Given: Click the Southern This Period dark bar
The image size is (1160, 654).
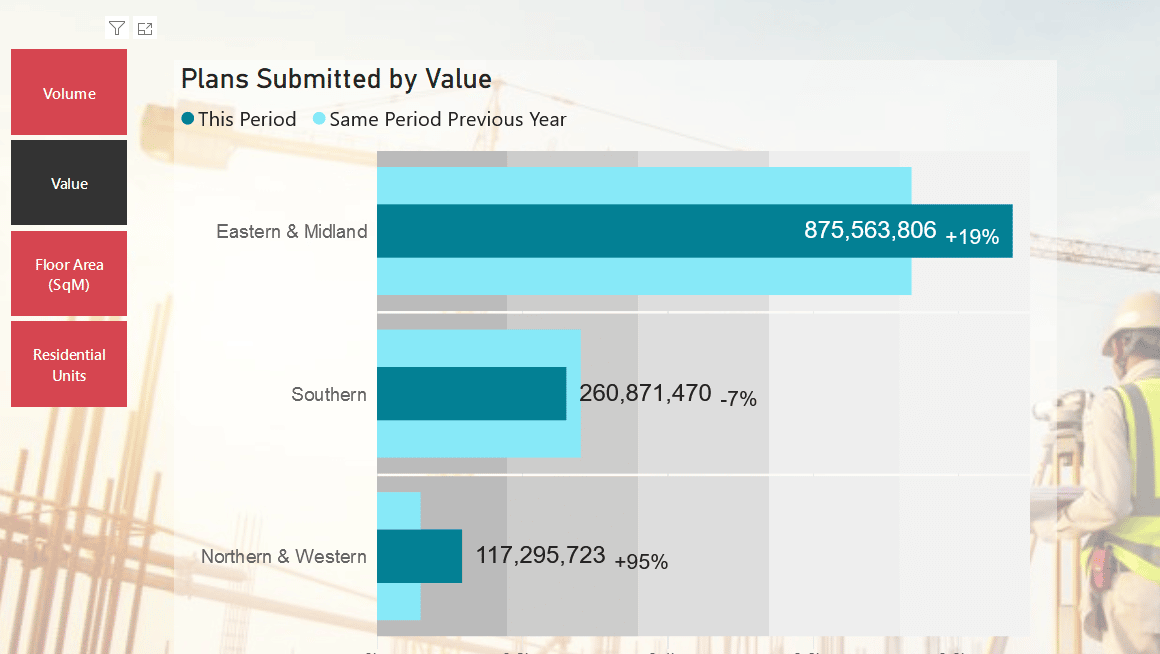Looking at the screenshot, I should (470, 393).
